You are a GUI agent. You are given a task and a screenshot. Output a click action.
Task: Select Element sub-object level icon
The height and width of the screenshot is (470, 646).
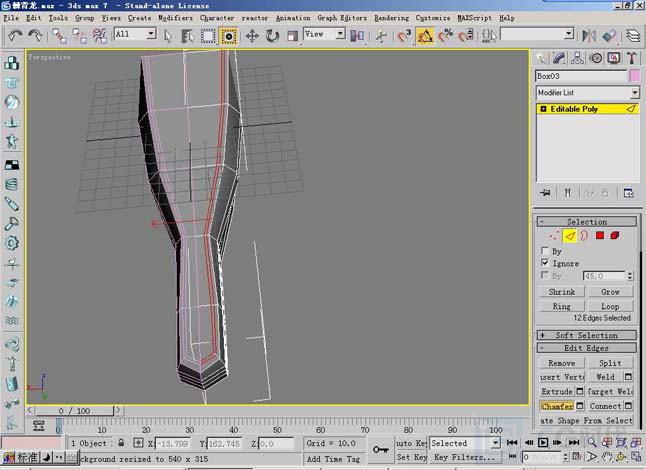pyautogui.click(x=615, y=236)
